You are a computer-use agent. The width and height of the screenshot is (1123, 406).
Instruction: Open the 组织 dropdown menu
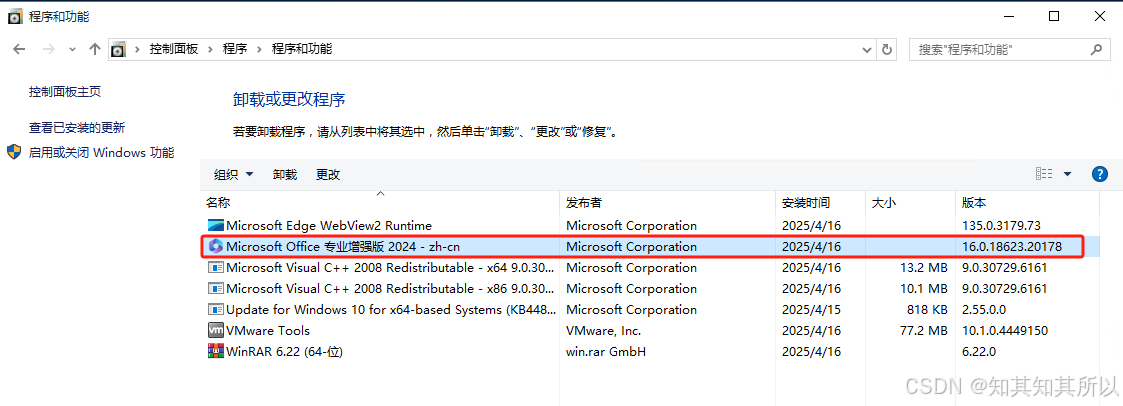234,174
